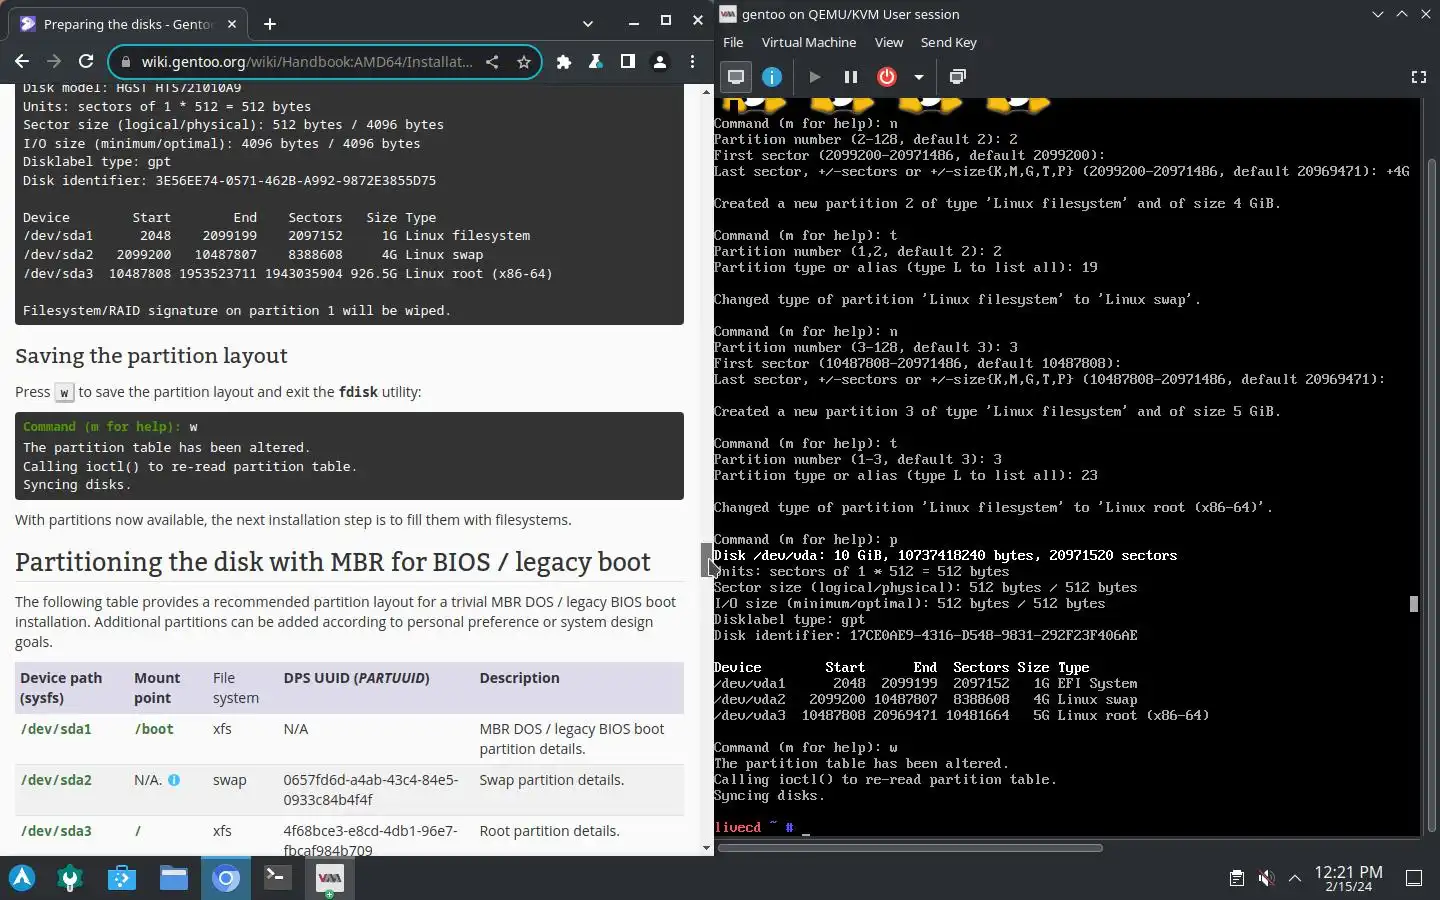Click the VM viewer vertical scrollbar
Viewport: 1440px width, 900px height.
[1431, 496]
